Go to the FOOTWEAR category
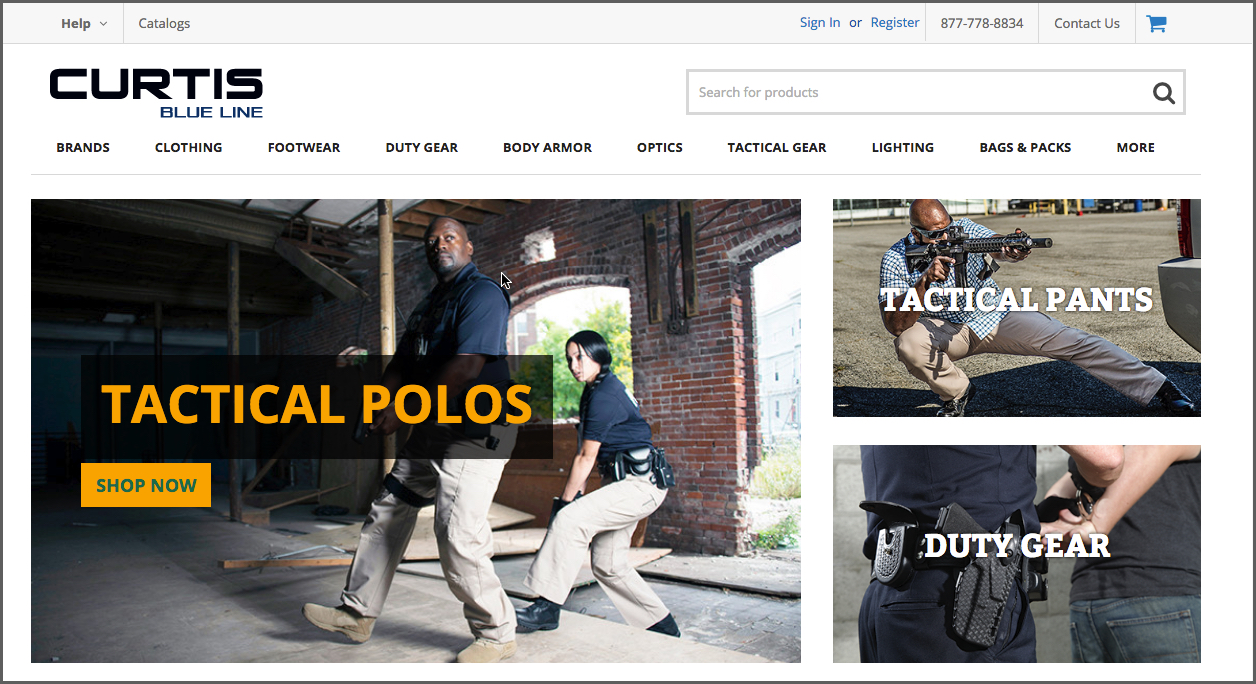 click(303, 147)
